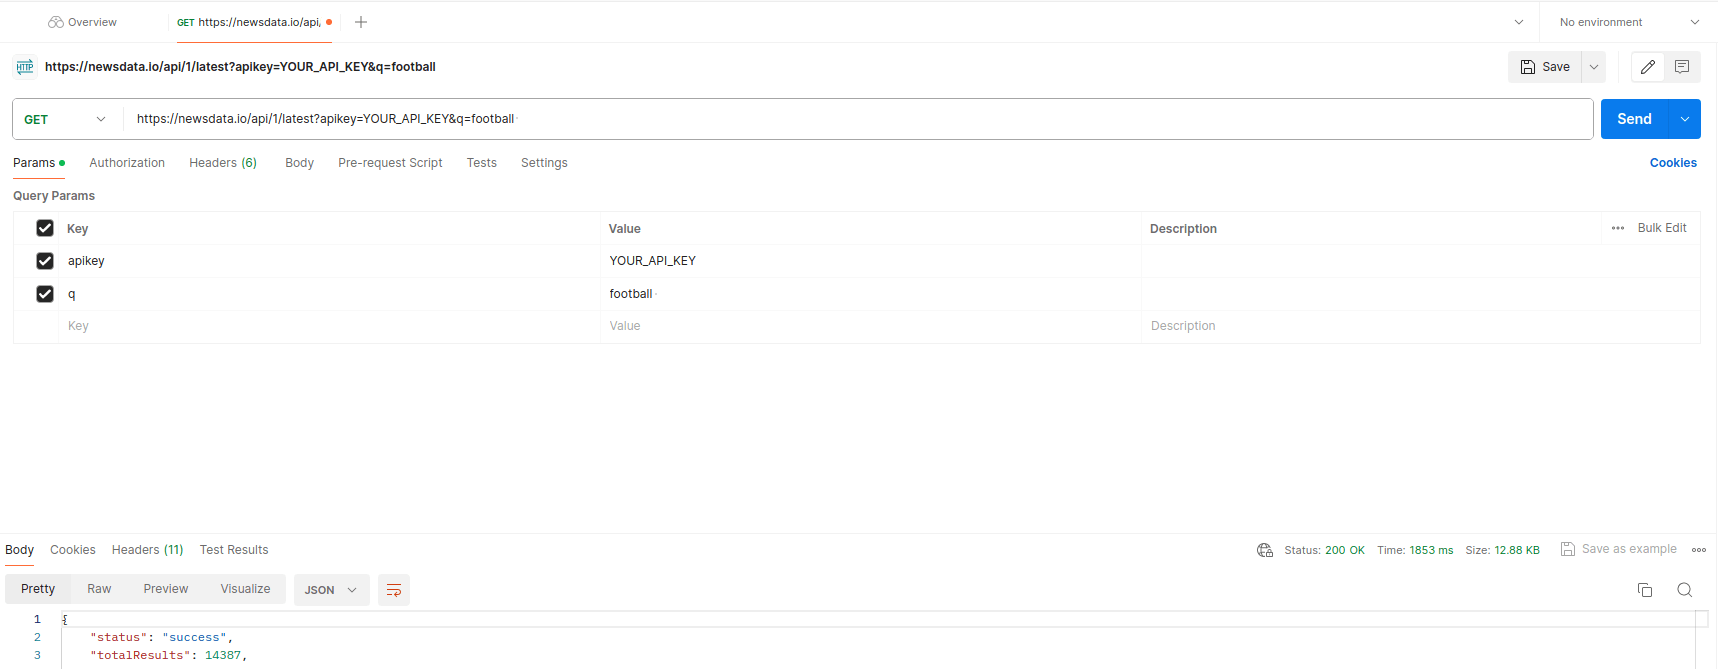The width and height of the screenshot is (1718, 669).
Task: Uncheck the q parameter checkbox
Action: click(45, 294)
